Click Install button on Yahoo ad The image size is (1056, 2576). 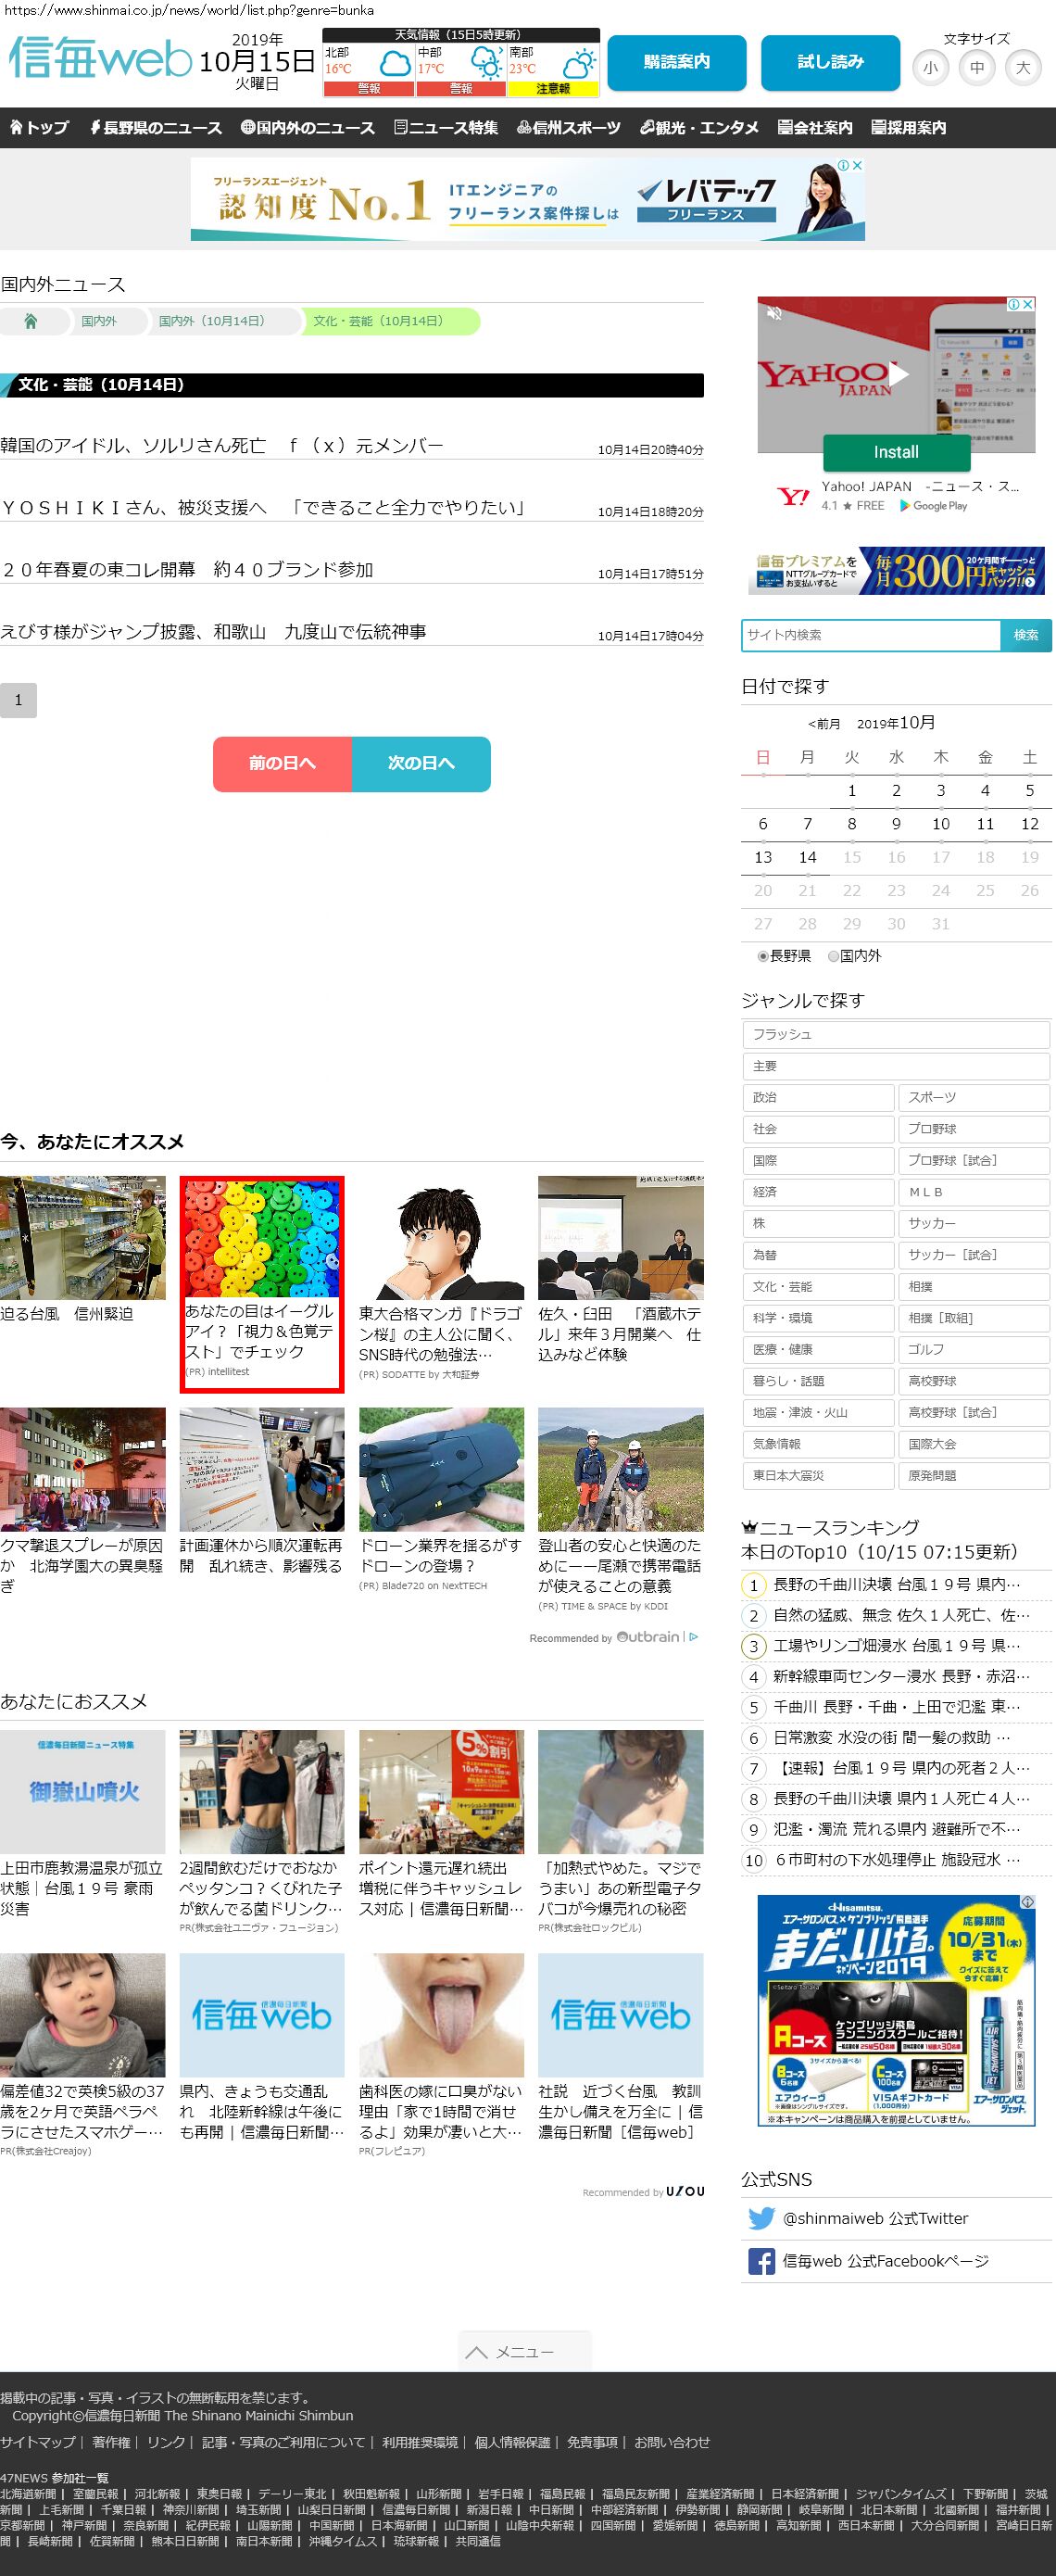(896, 452)
